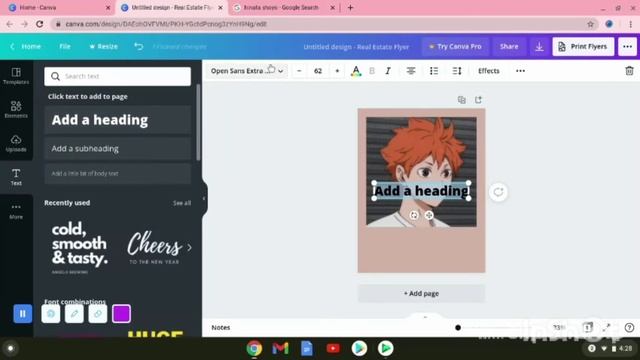Click See all for recently used

click(182, 203)
